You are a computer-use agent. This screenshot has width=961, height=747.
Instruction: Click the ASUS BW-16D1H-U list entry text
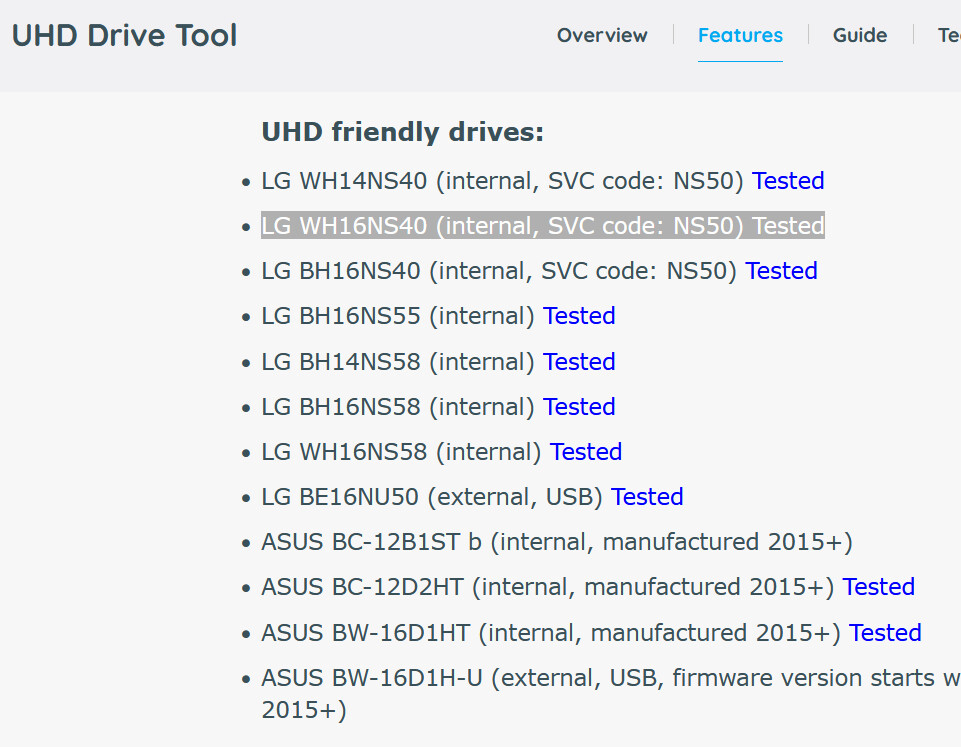(600, 678)
